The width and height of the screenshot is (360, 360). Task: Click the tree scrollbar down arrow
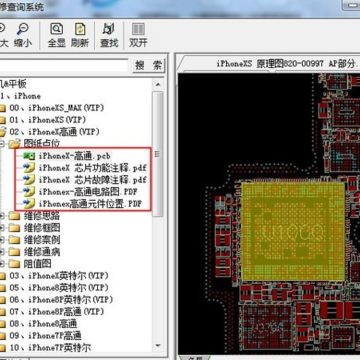[158, 346]
